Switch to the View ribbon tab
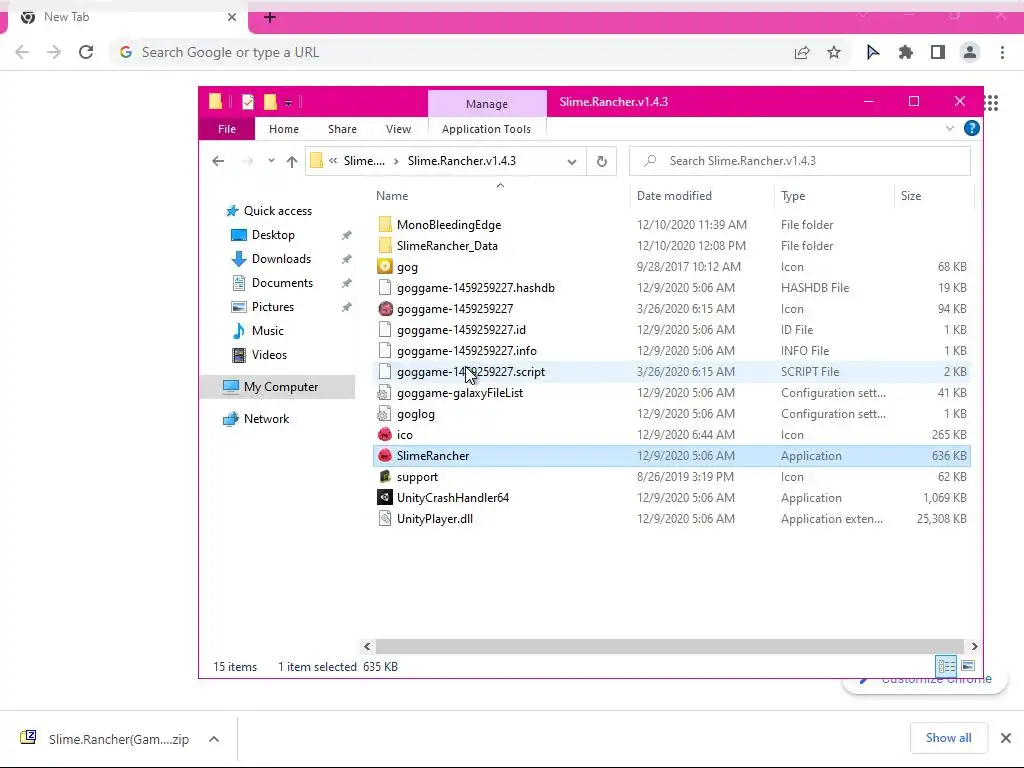Image resolution: width=1024 pixels, height=768 pixels. coord(398,129)
